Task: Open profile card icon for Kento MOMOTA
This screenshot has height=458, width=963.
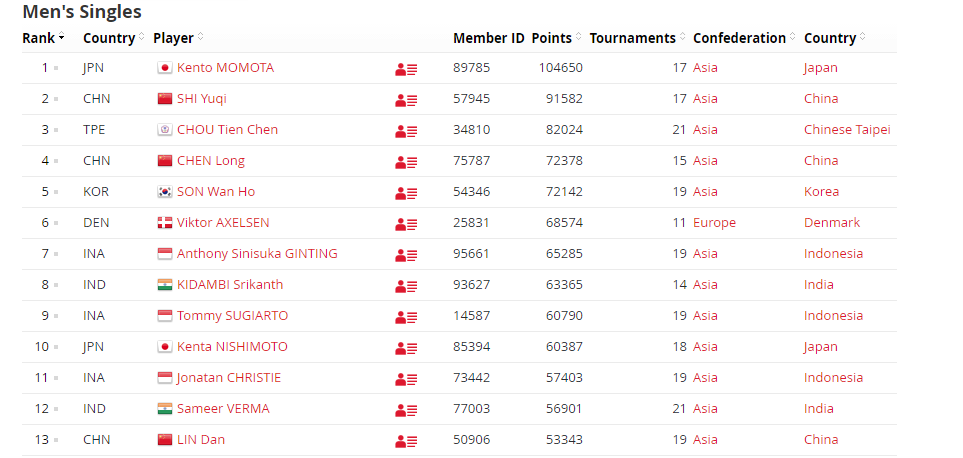Action: pyautogui.click(x=406, y=69)
